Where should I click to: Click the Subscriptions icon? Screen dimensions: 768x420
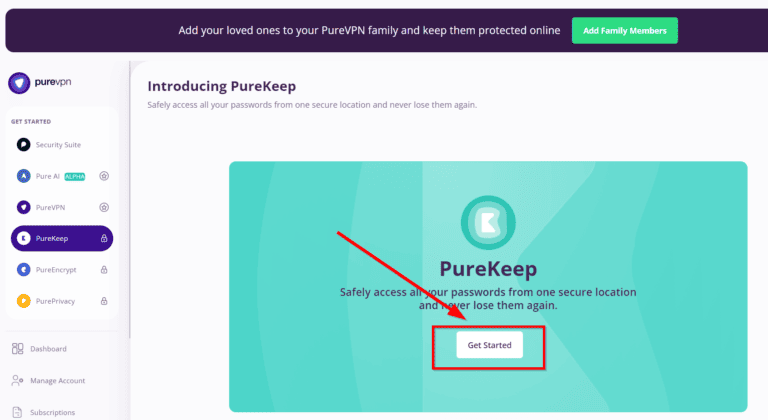point(18,411)
